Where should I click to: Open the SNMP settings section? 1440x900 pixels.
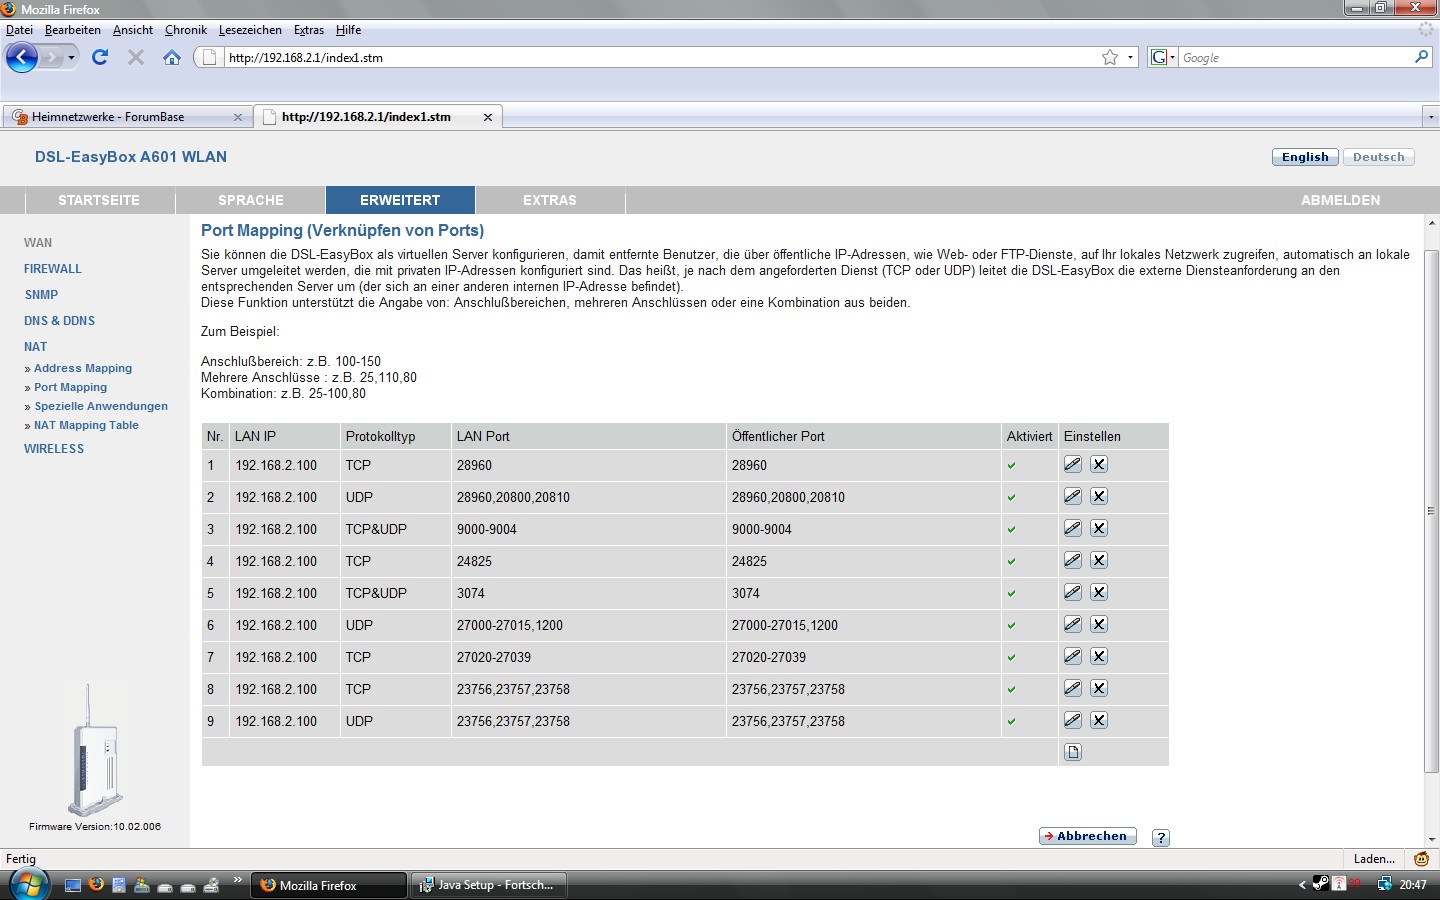click(42, 295)
